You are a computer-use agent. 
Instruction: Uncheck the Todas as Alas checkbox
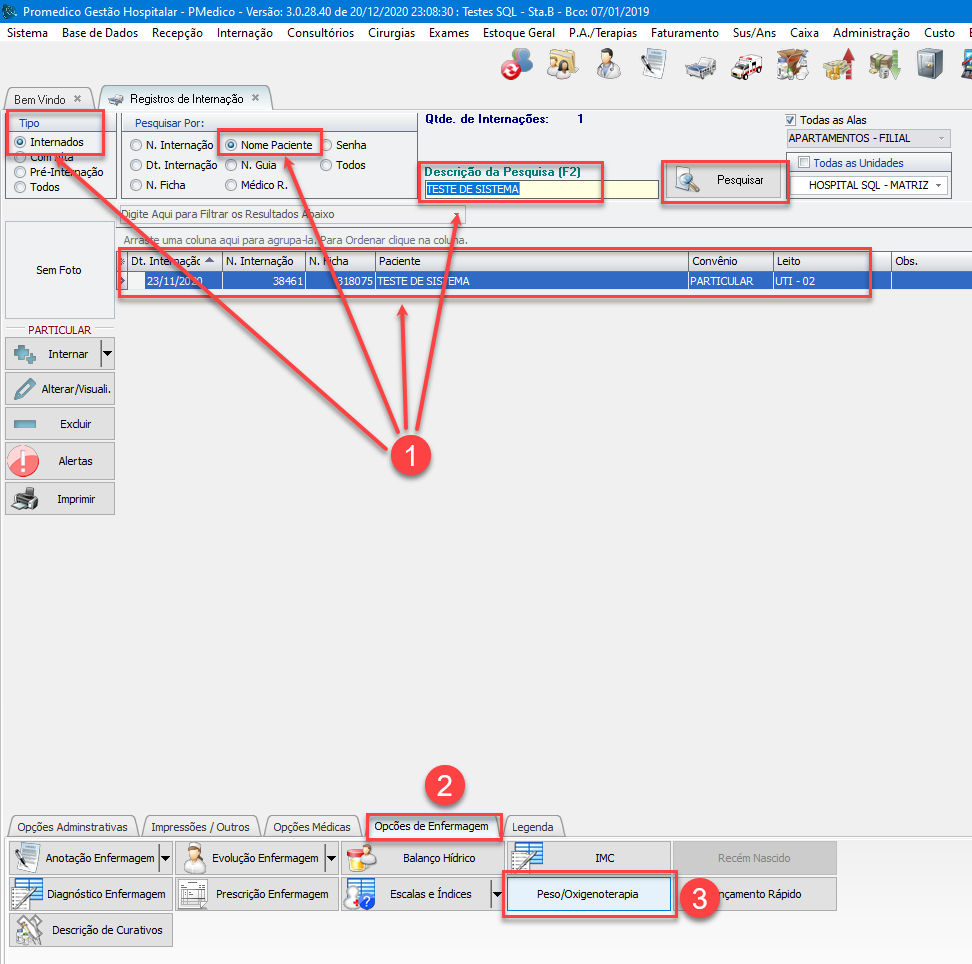coord(792,120)
